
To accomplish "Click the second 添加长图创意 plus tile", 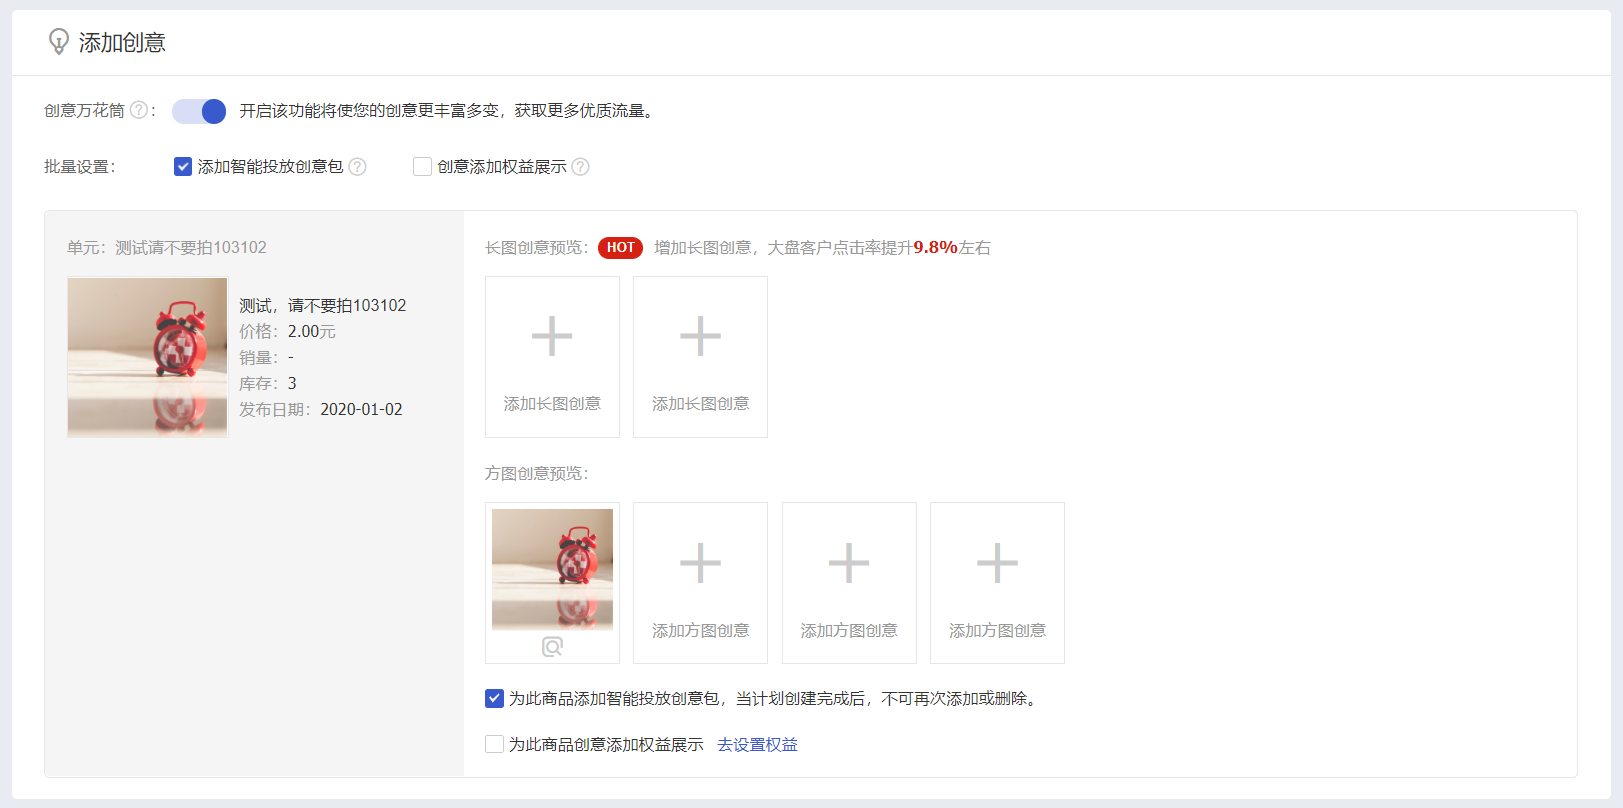I will (x=700, y=357).
